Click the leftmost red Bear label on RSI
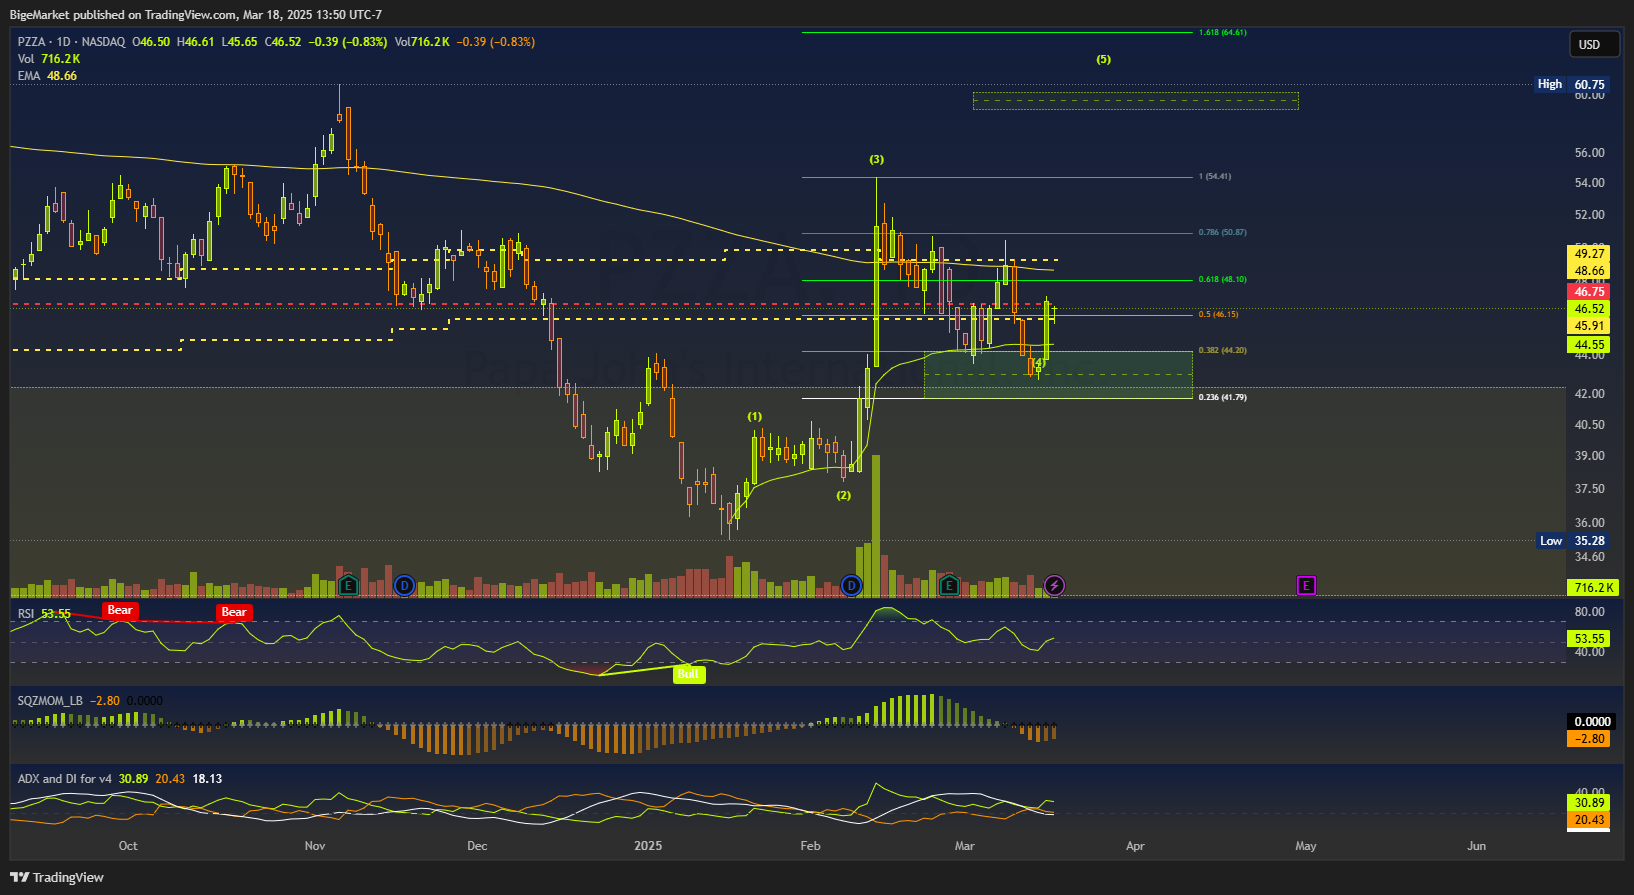1634x895 pixels. coord(120,610)
